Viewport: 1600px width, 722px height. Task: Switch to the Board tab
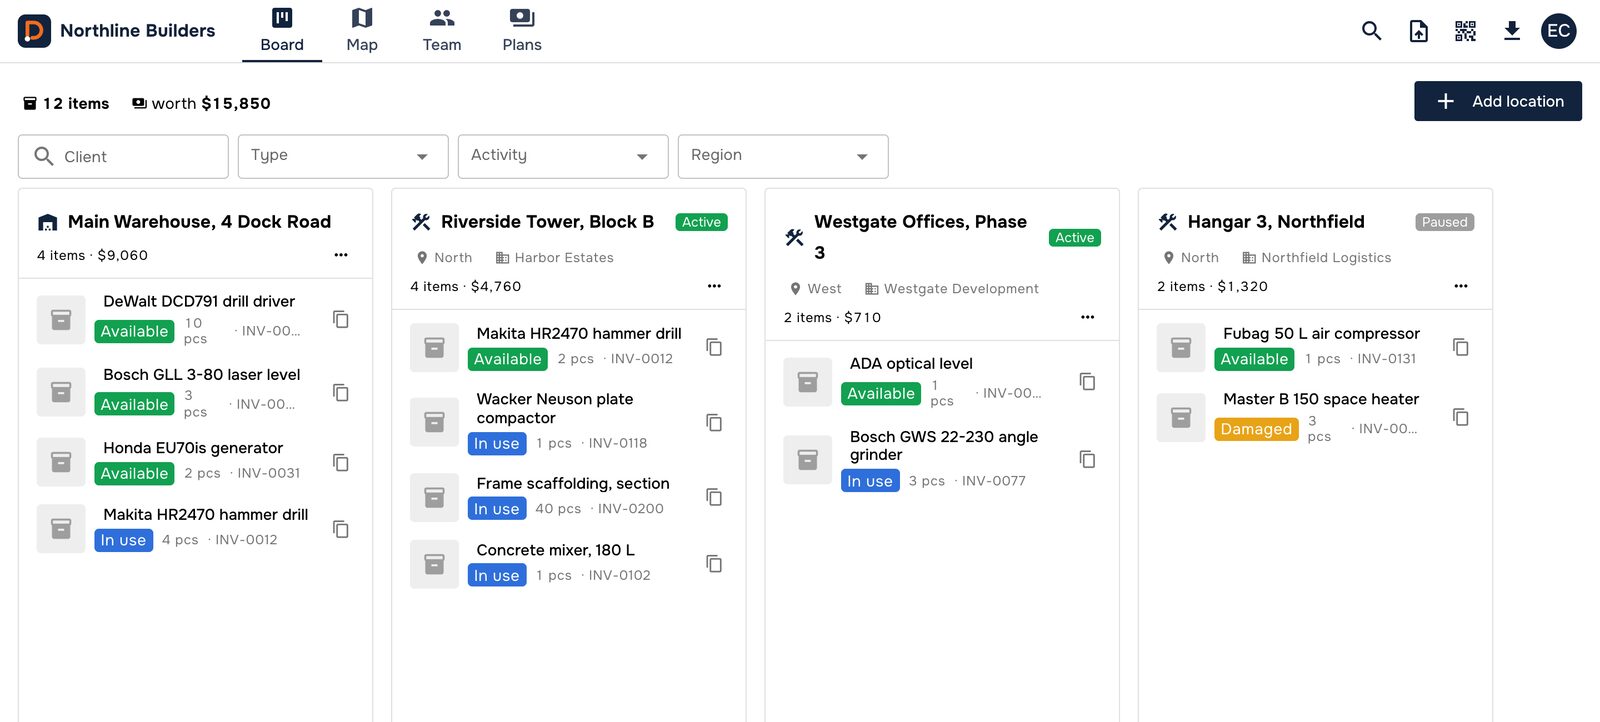pyautogui.click(x=282, y=31)
